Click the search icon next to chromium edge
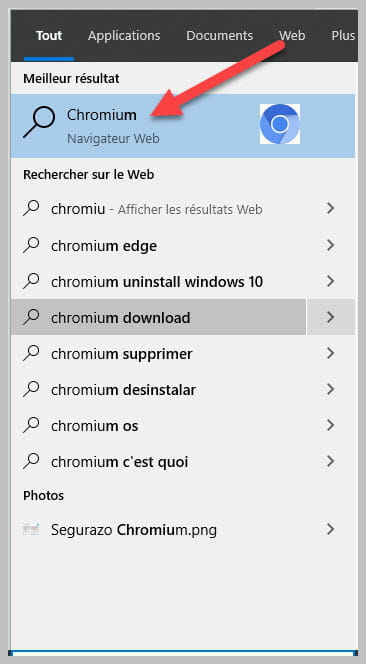This screenshot has height=664, width=366. [31, 245]
